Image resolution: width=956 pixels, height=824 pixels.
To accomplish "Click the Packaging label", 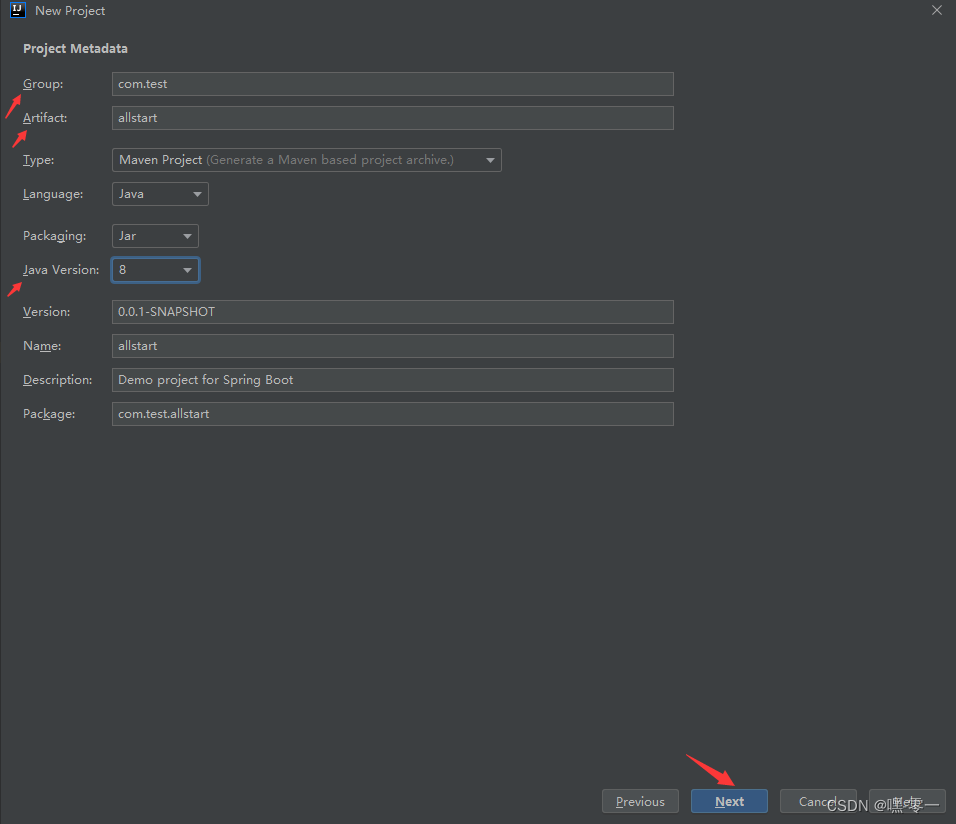I will pyautogui.click(x=55, y=236).
